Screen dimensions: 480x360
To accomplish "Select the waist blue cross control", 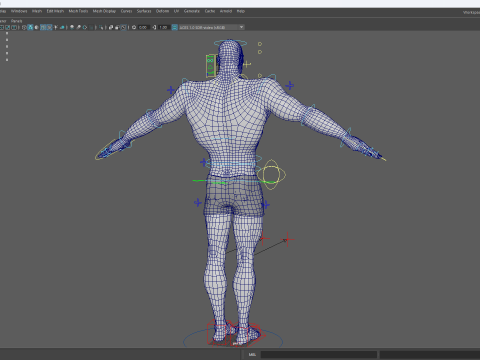I will (204, 162).
